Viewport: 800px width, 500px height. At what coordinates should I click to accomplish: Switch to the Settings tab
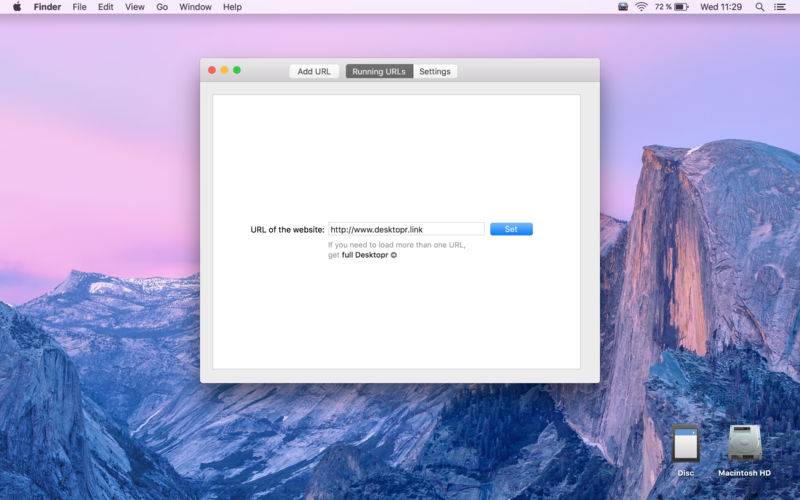pyautogui.click(x=435, y=71)
